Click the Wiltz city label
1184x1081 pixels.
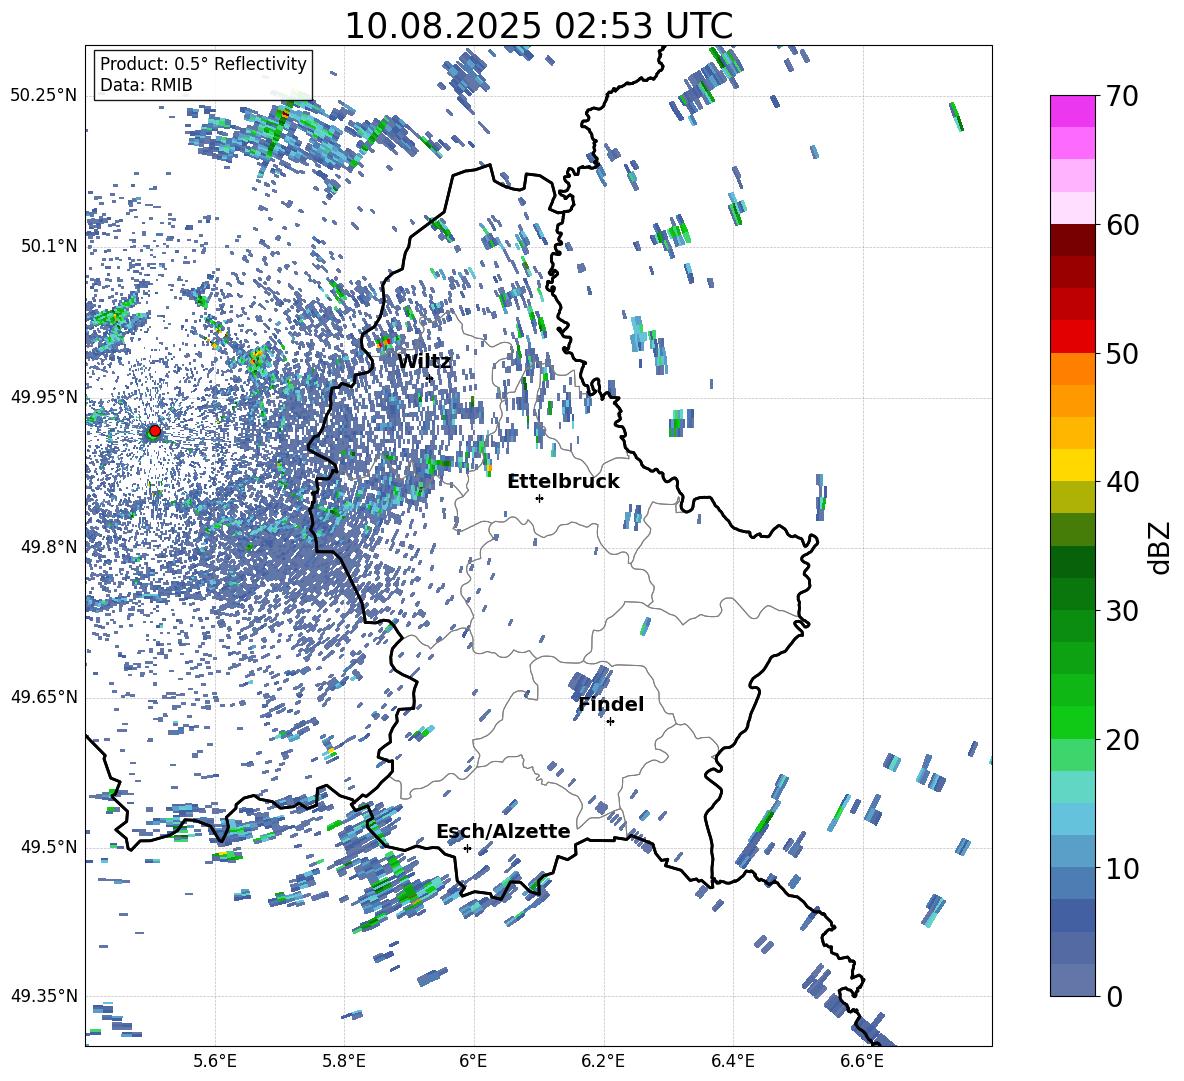point(424,362)
